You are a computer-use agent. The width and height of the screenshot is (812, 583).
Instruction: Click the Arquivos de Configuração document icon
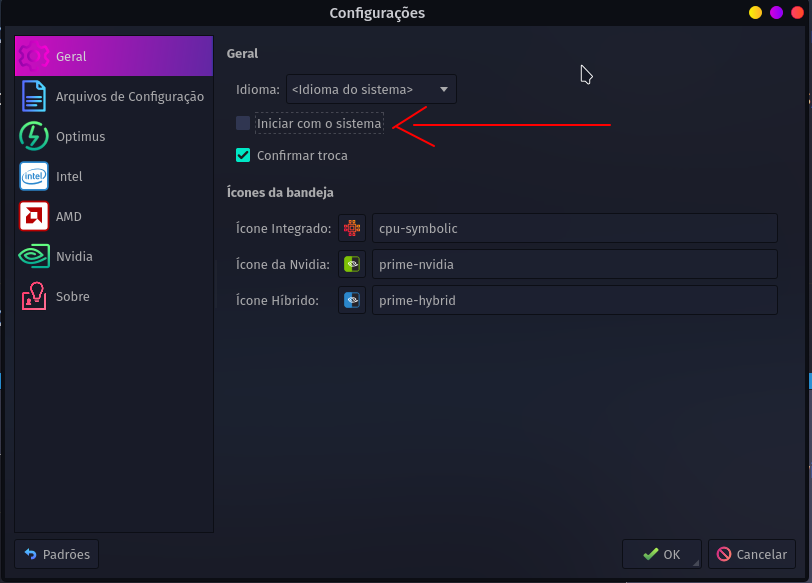(x=34, y=96)
